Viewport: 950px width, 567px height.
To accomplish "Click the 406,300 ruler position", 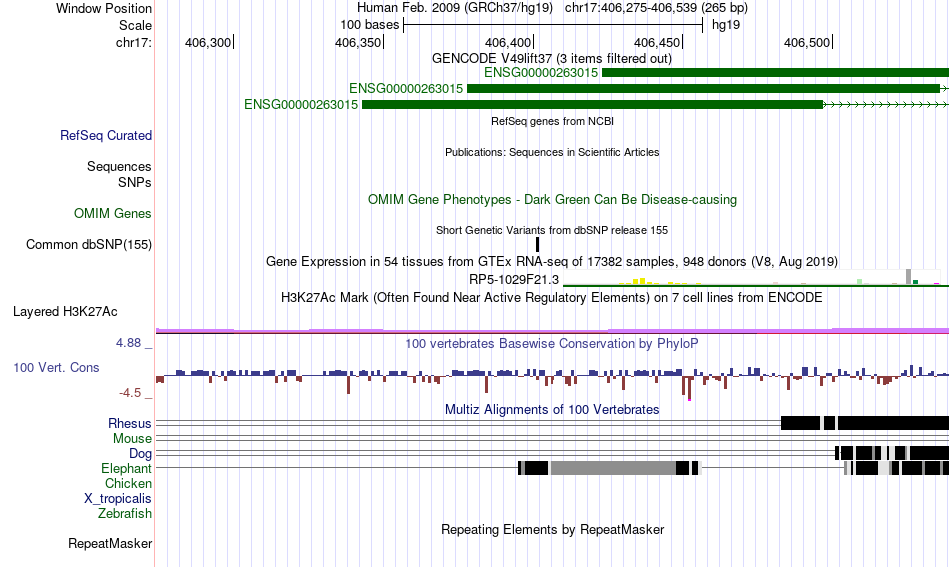I will 208,42.
